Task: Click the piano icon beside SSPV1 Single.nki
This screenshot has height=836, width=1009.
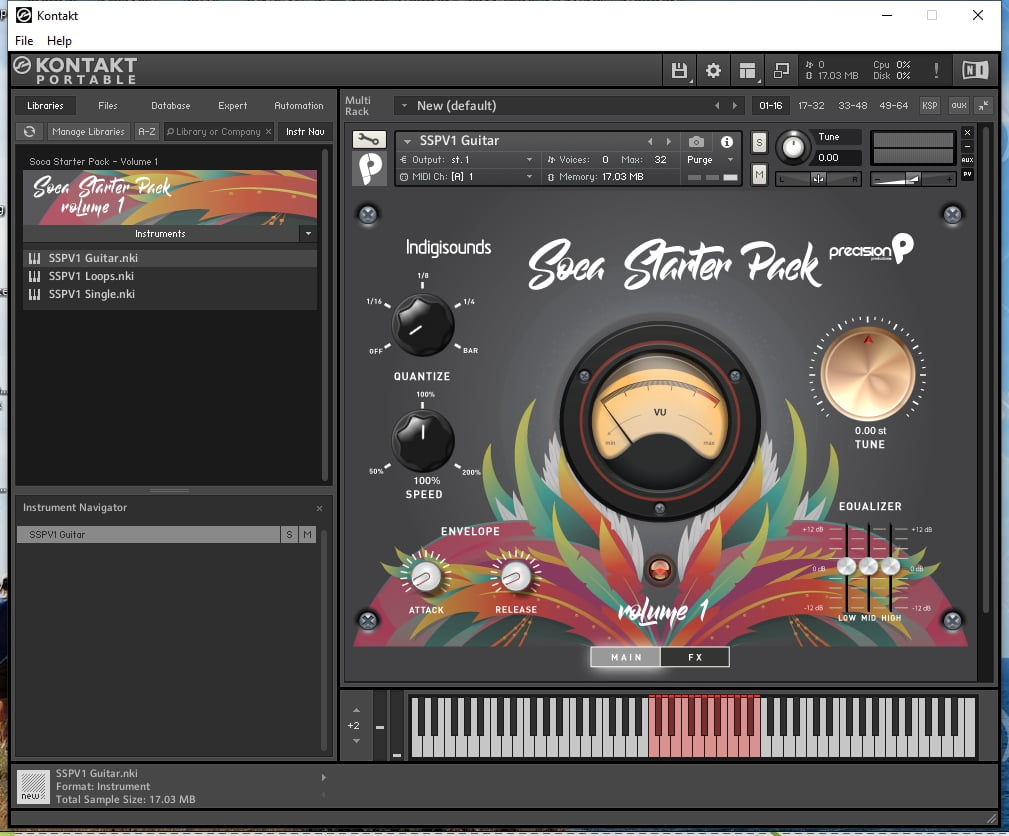Action: point(34,294)
